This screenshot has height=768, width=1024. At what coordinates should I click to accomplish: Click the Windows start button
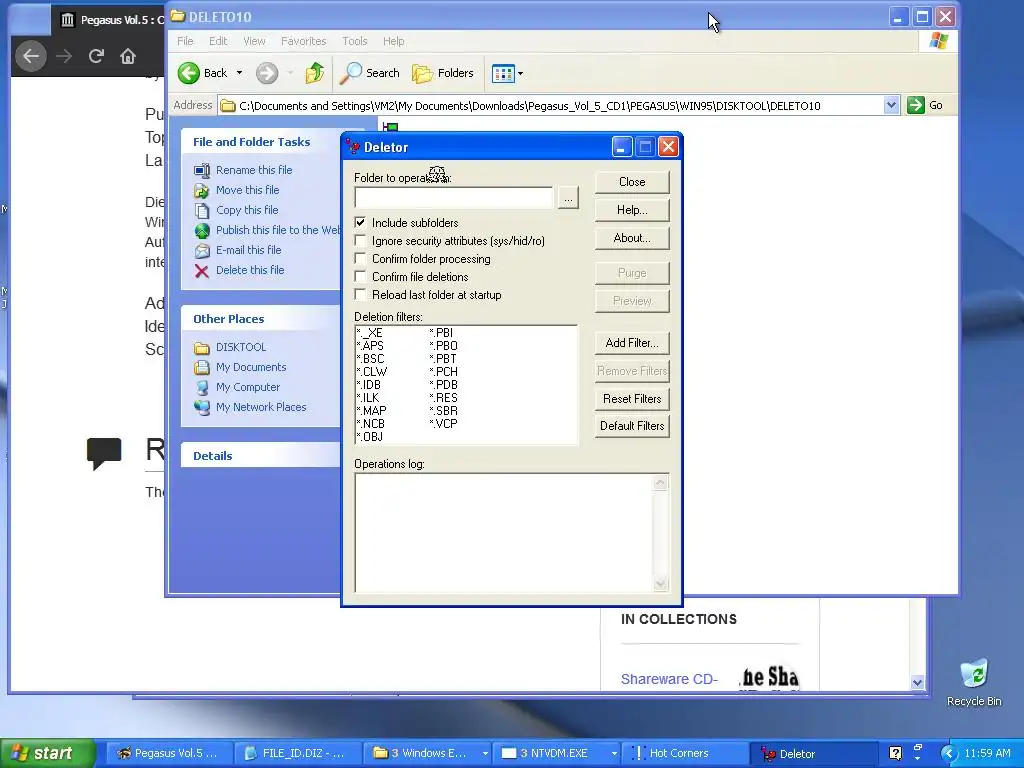[x=48, y=754]
